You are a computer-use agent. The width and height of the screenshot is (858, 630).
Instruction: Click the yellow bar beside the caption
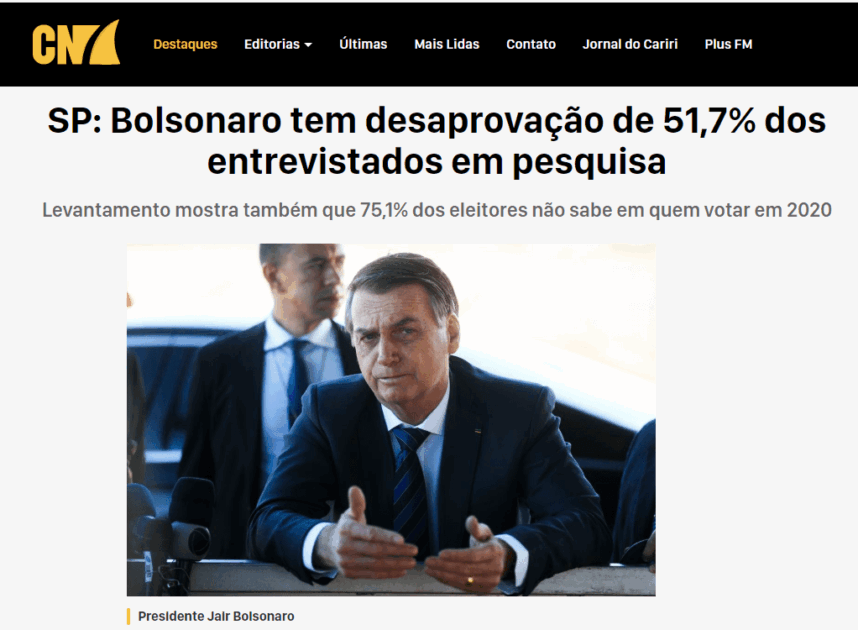129,616
